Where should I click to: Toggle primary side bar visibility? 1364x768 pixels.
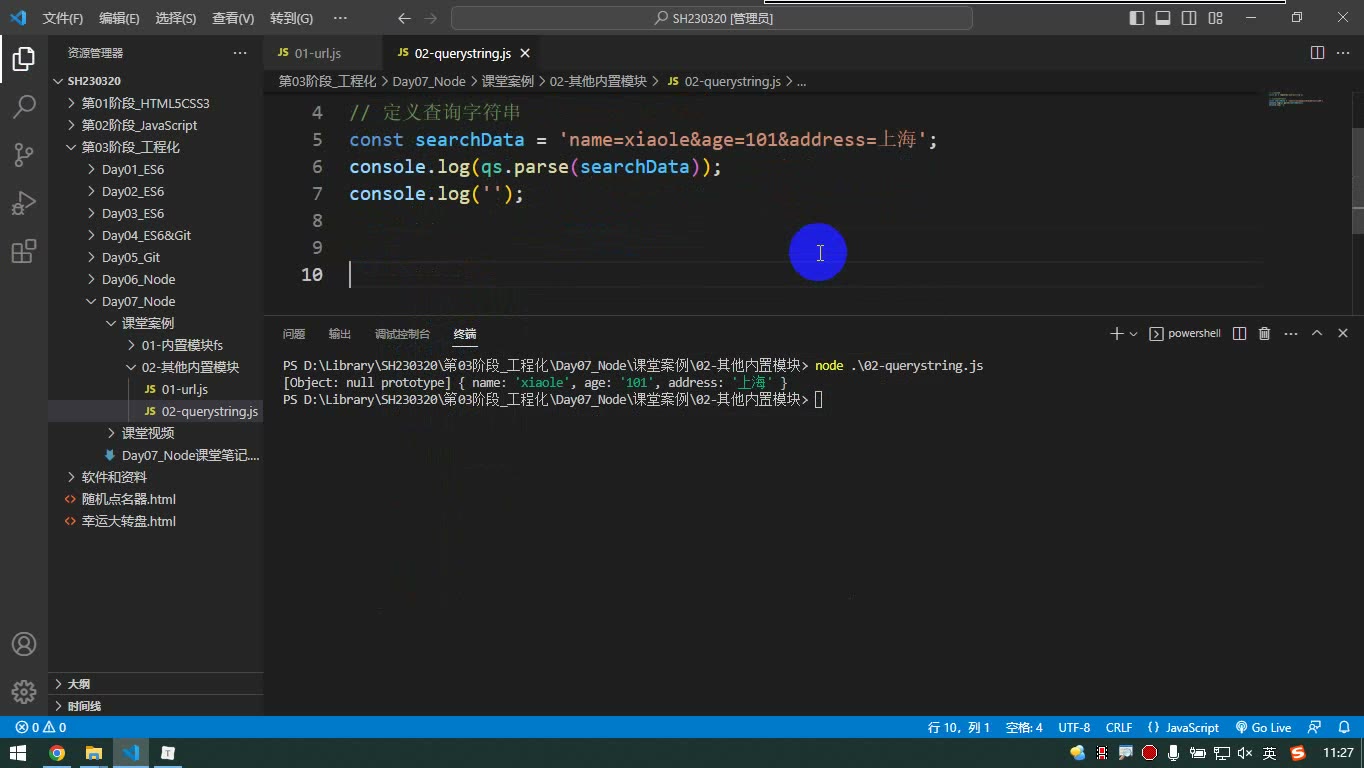1137,18
